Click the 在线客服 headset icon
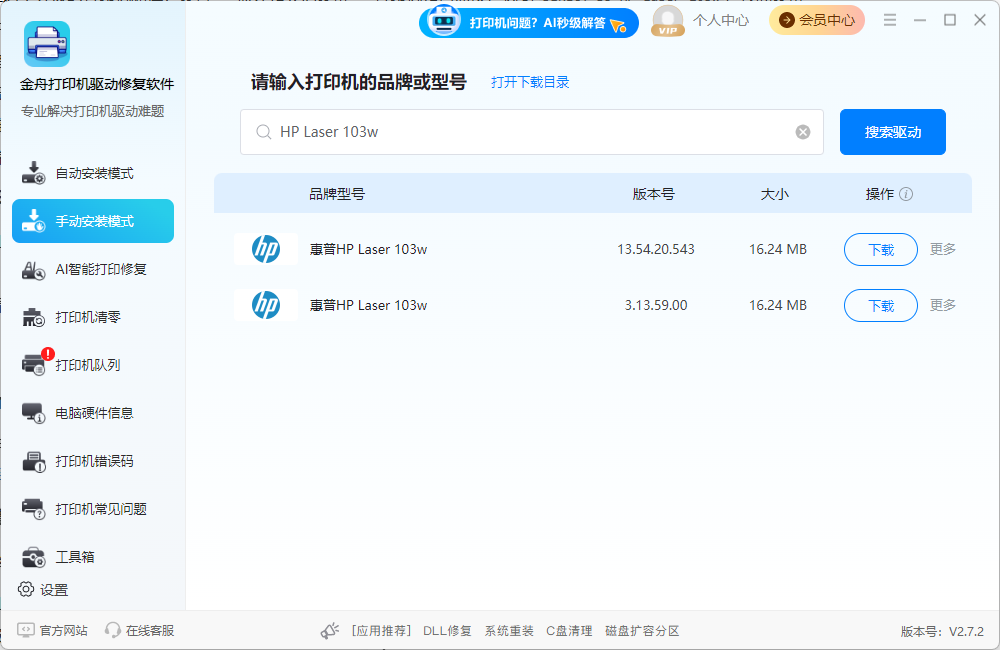The width and height of the screenshot is (1000, 650). tap(113, 630)
